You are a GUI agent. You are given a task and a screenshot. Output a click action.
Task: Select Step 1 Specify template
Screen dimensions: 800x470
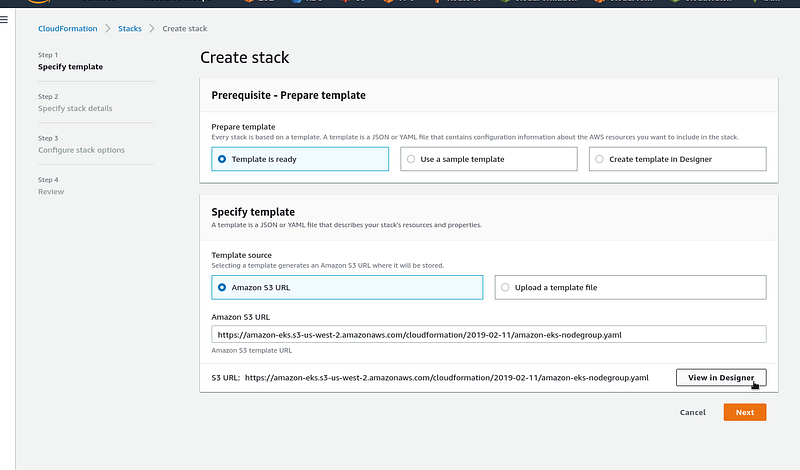pyautogui.click(x=70, y=67)
